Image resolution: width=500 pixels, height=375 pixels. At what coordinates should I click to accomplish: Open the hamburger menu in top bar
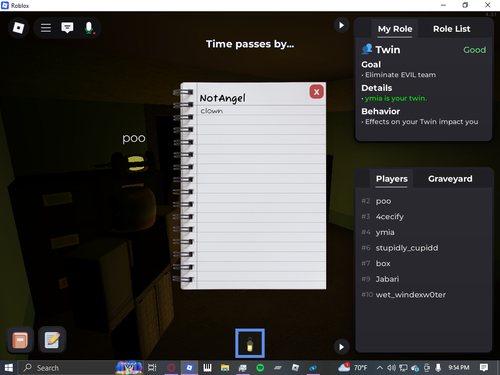pos(46,28)
